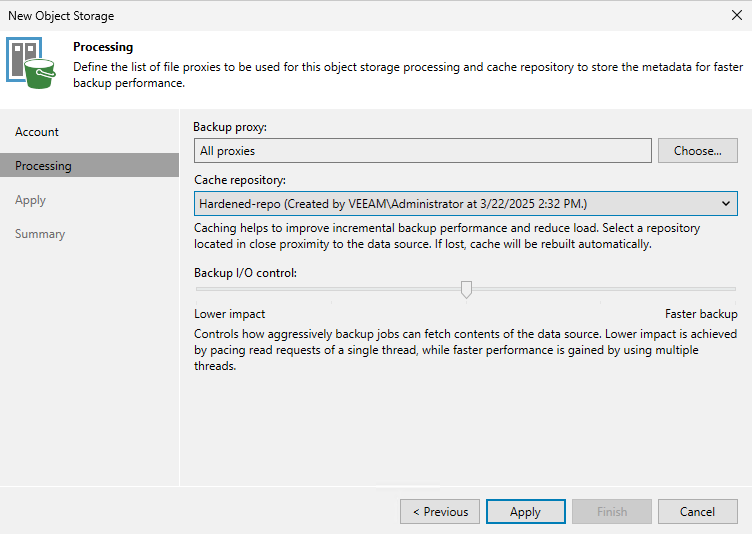
Task: Select the Processing step in sidebar
Action: [x=89, y=166]
